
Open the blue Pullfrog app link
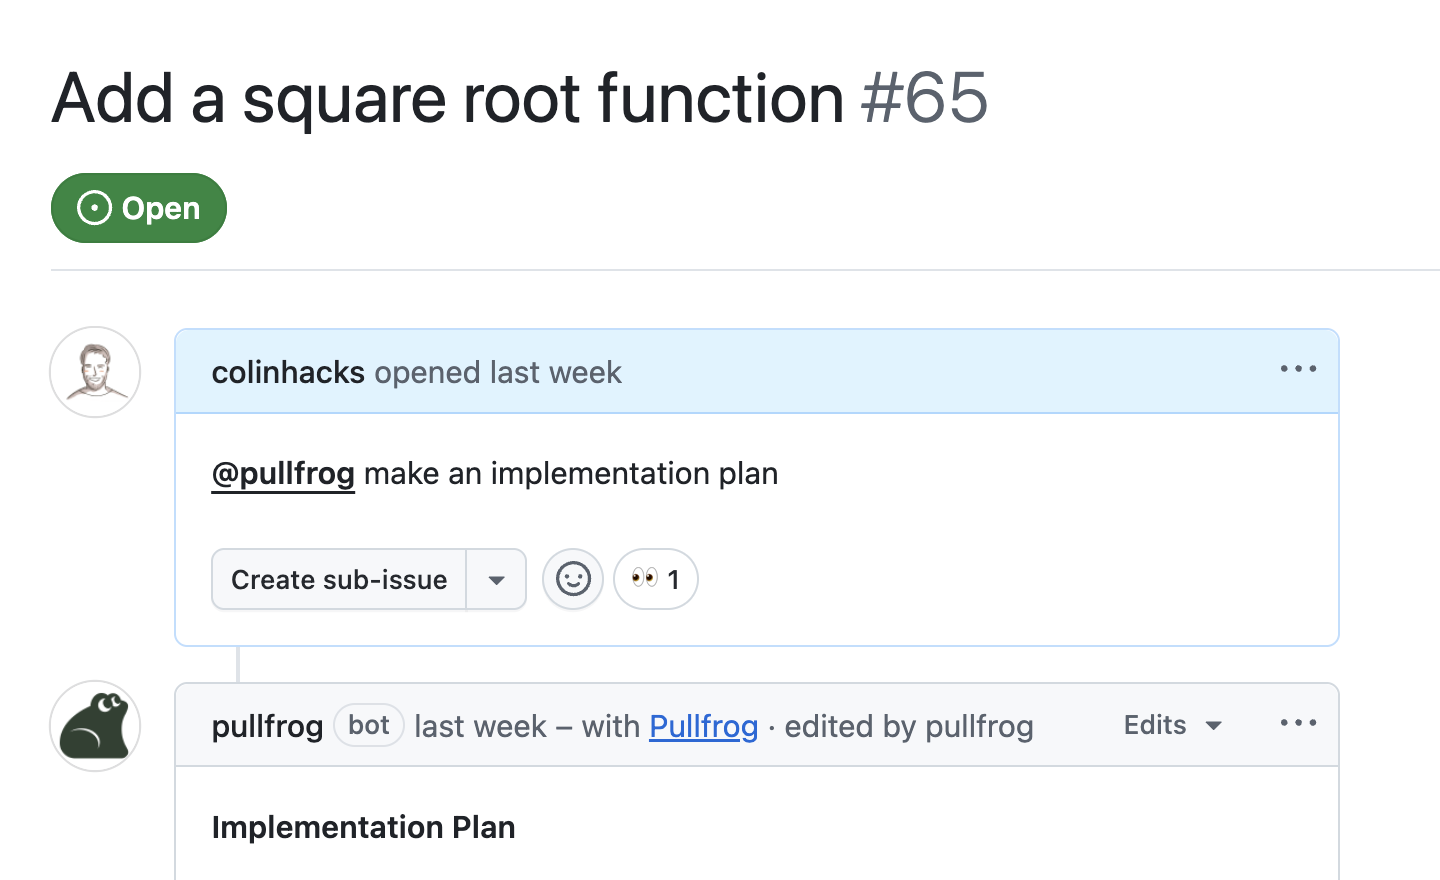pyautogui.click(x=704, y=726)
